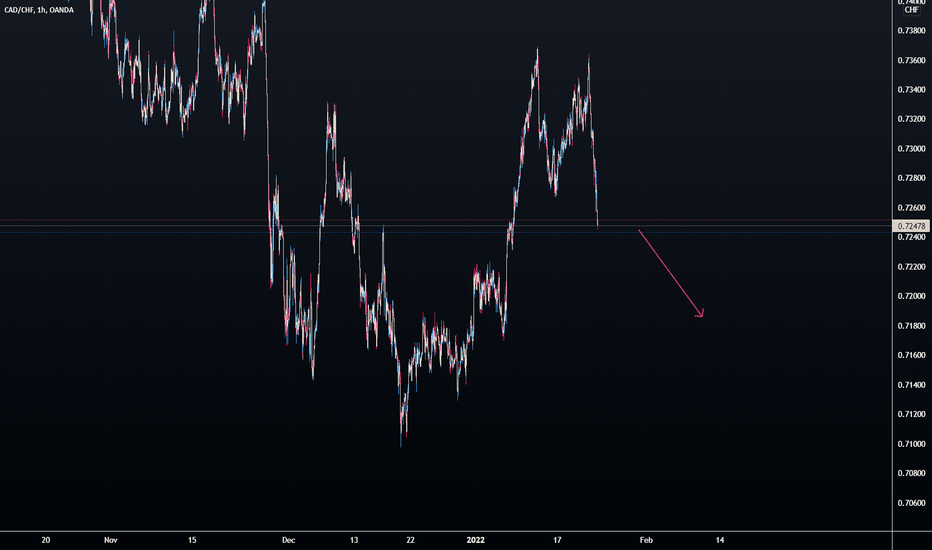Click the Feb label on the time axis
The width and height of the screenshot is (932, 550).
pyautogui.click(x=646, y=540)
